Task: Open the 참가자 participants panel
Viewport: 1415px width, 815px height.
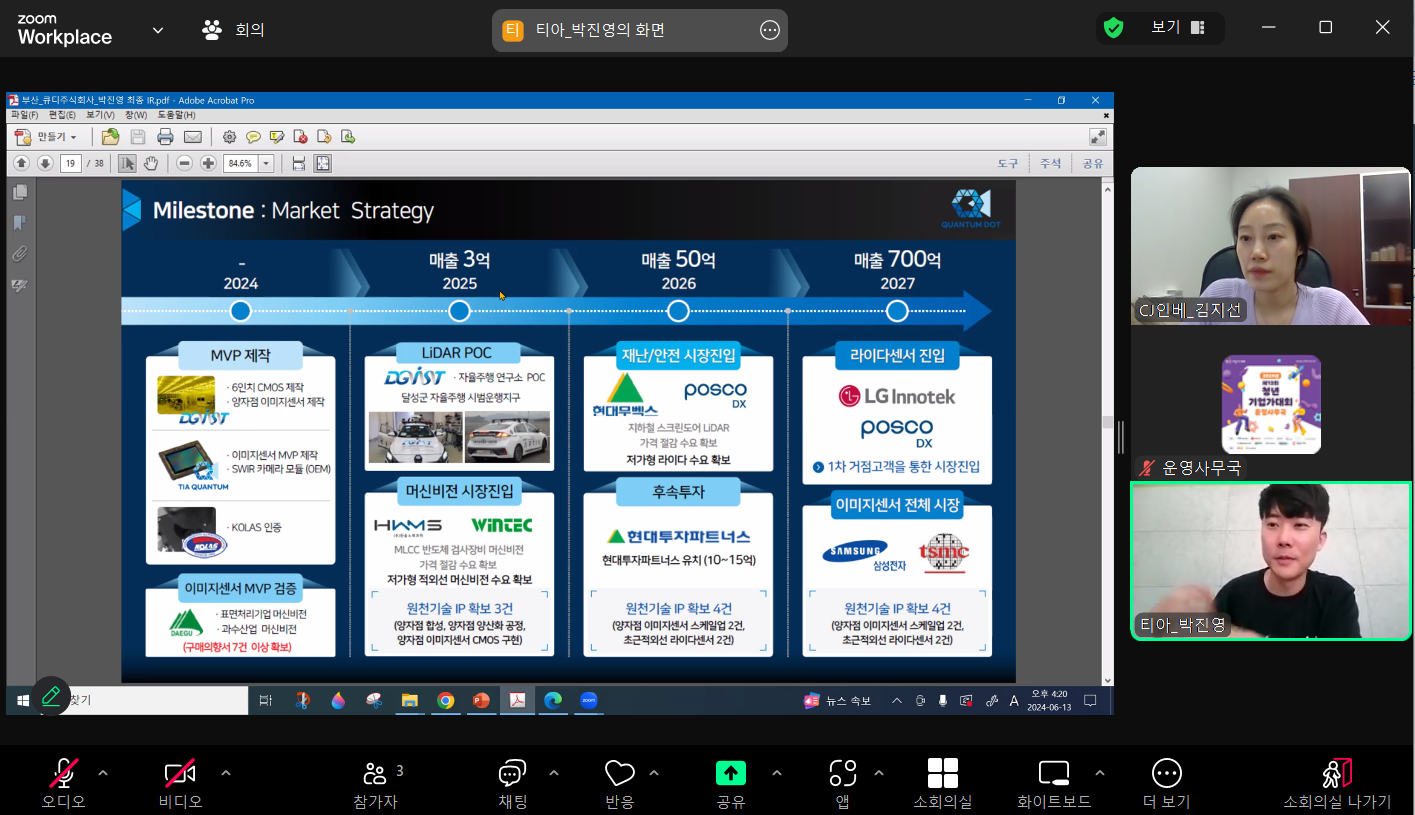Action: (x=376, y=783)
